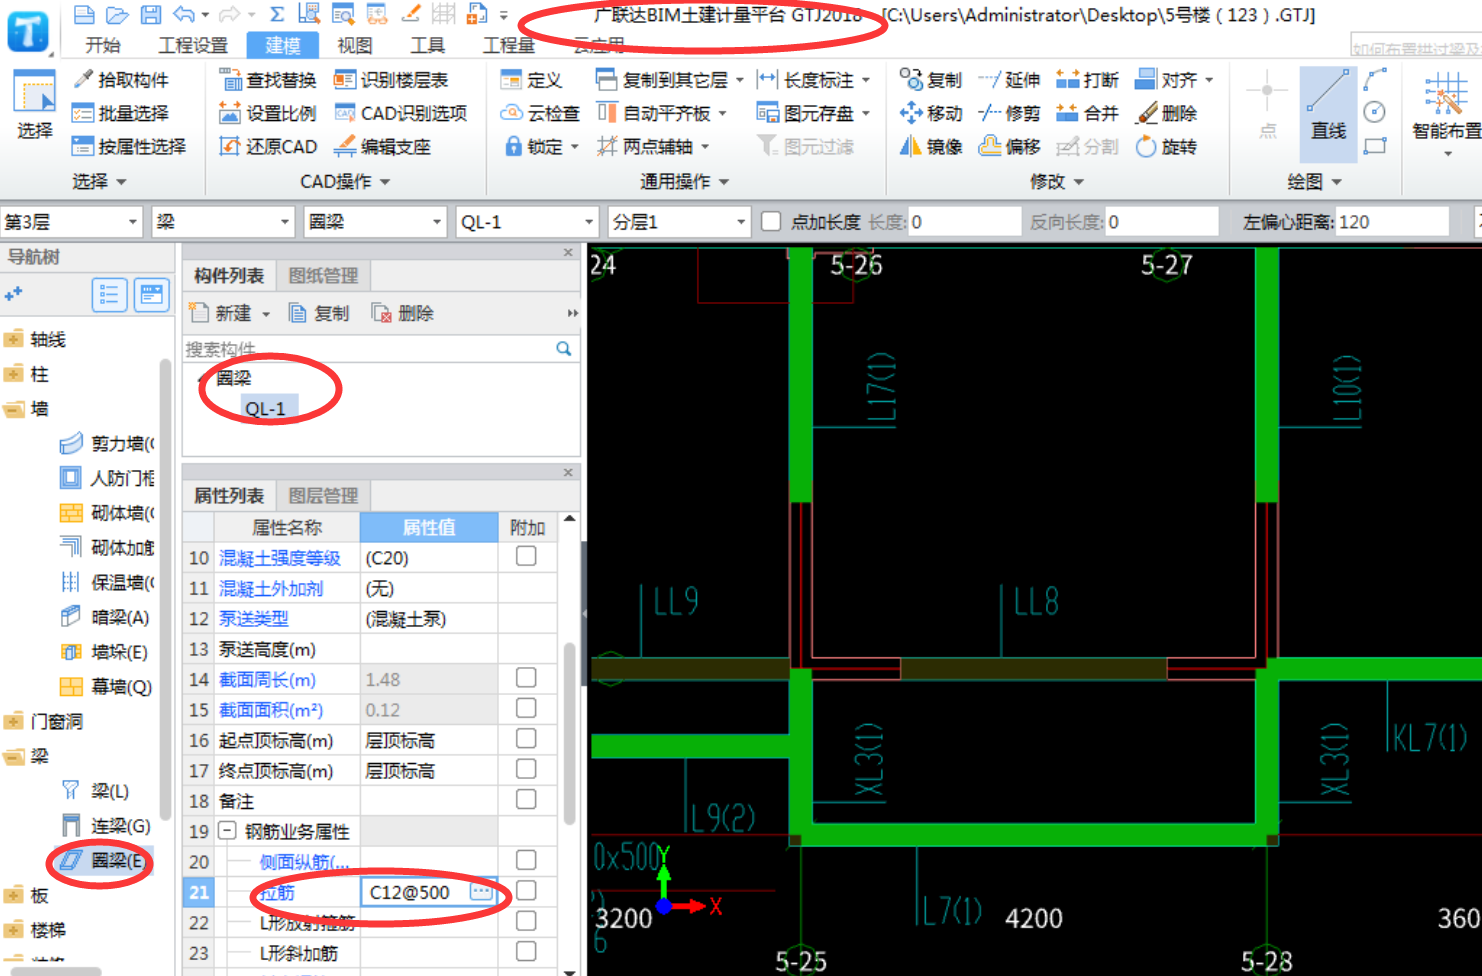Screen dimensions: 1482x976
Task: Click 复制 copy in modify group
Action: point(931,80)
